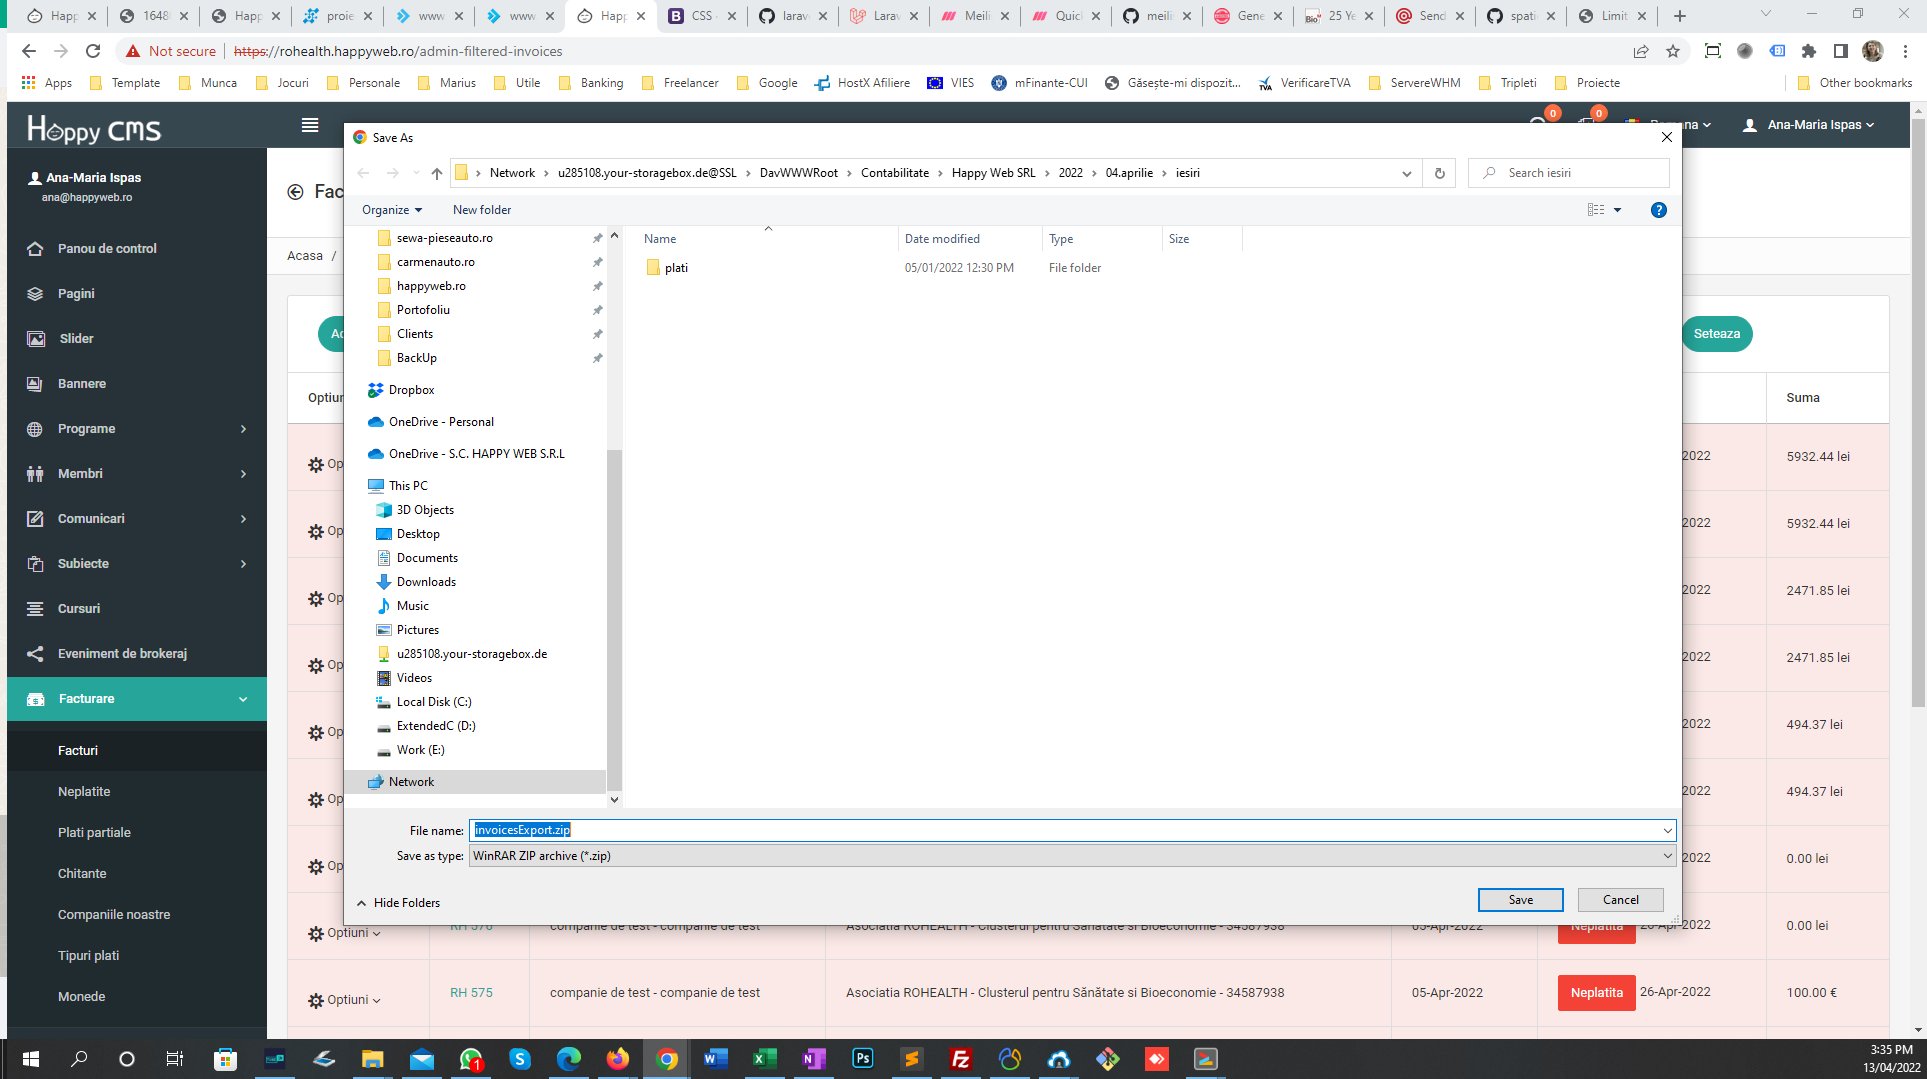This screenshot has width=1927, height=1079.
Task: Open a new browser tab
Action: (1680, 16)
